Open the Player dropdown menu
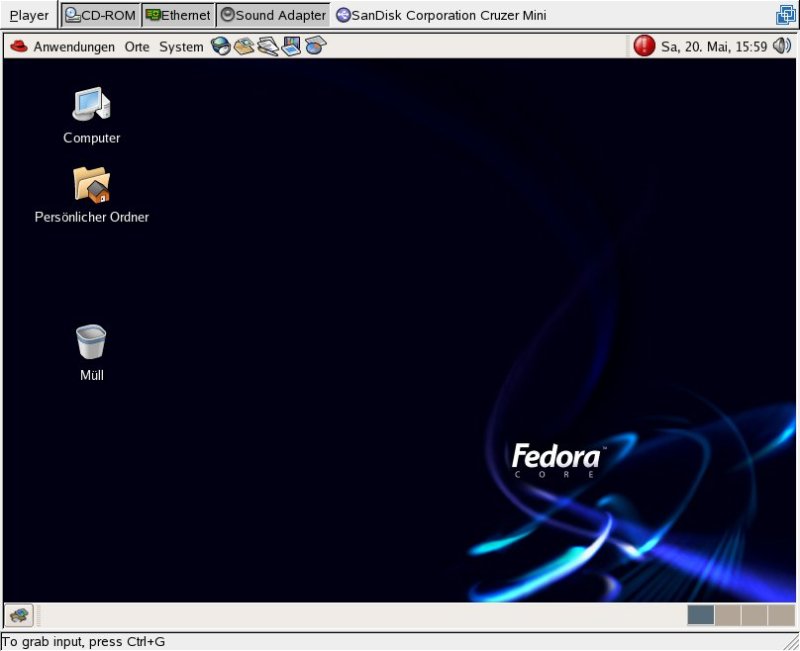This screenshot has width=800, height=651. (29, 15)
